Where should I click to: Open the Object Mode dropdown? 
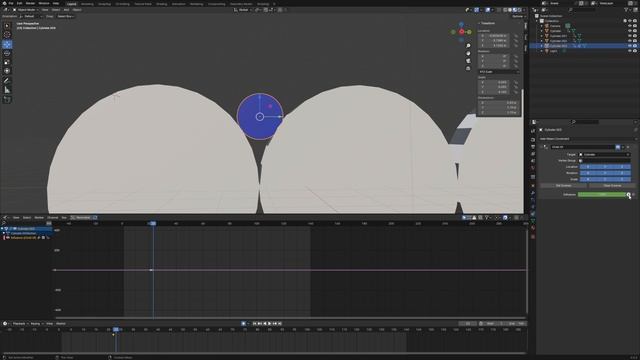[25, 10]
